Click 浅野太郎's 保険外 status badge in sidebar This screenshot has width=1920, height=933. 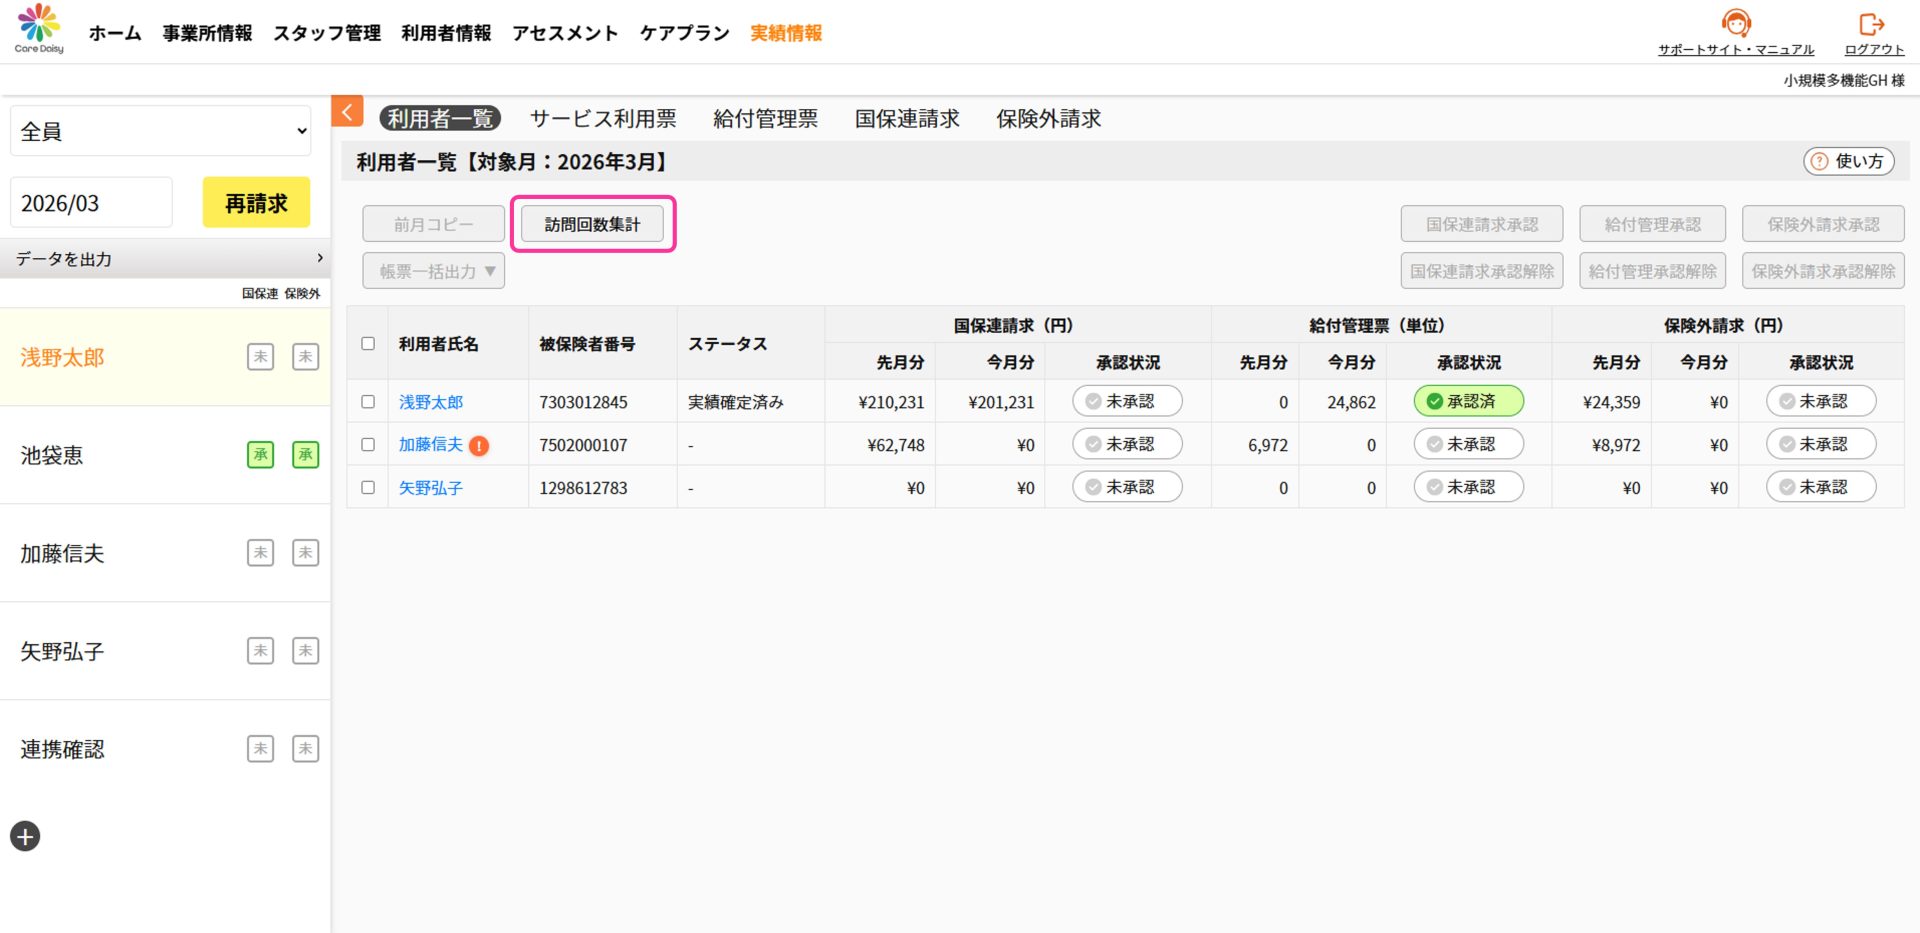(x=305, y=357)
